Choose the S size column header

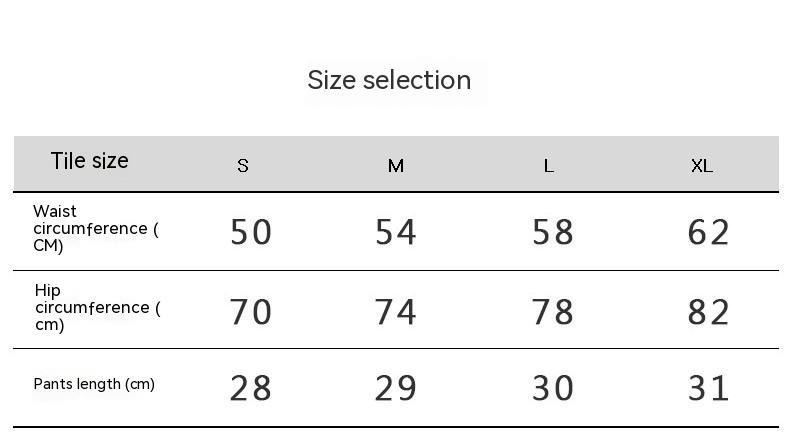tap(243, 166)
